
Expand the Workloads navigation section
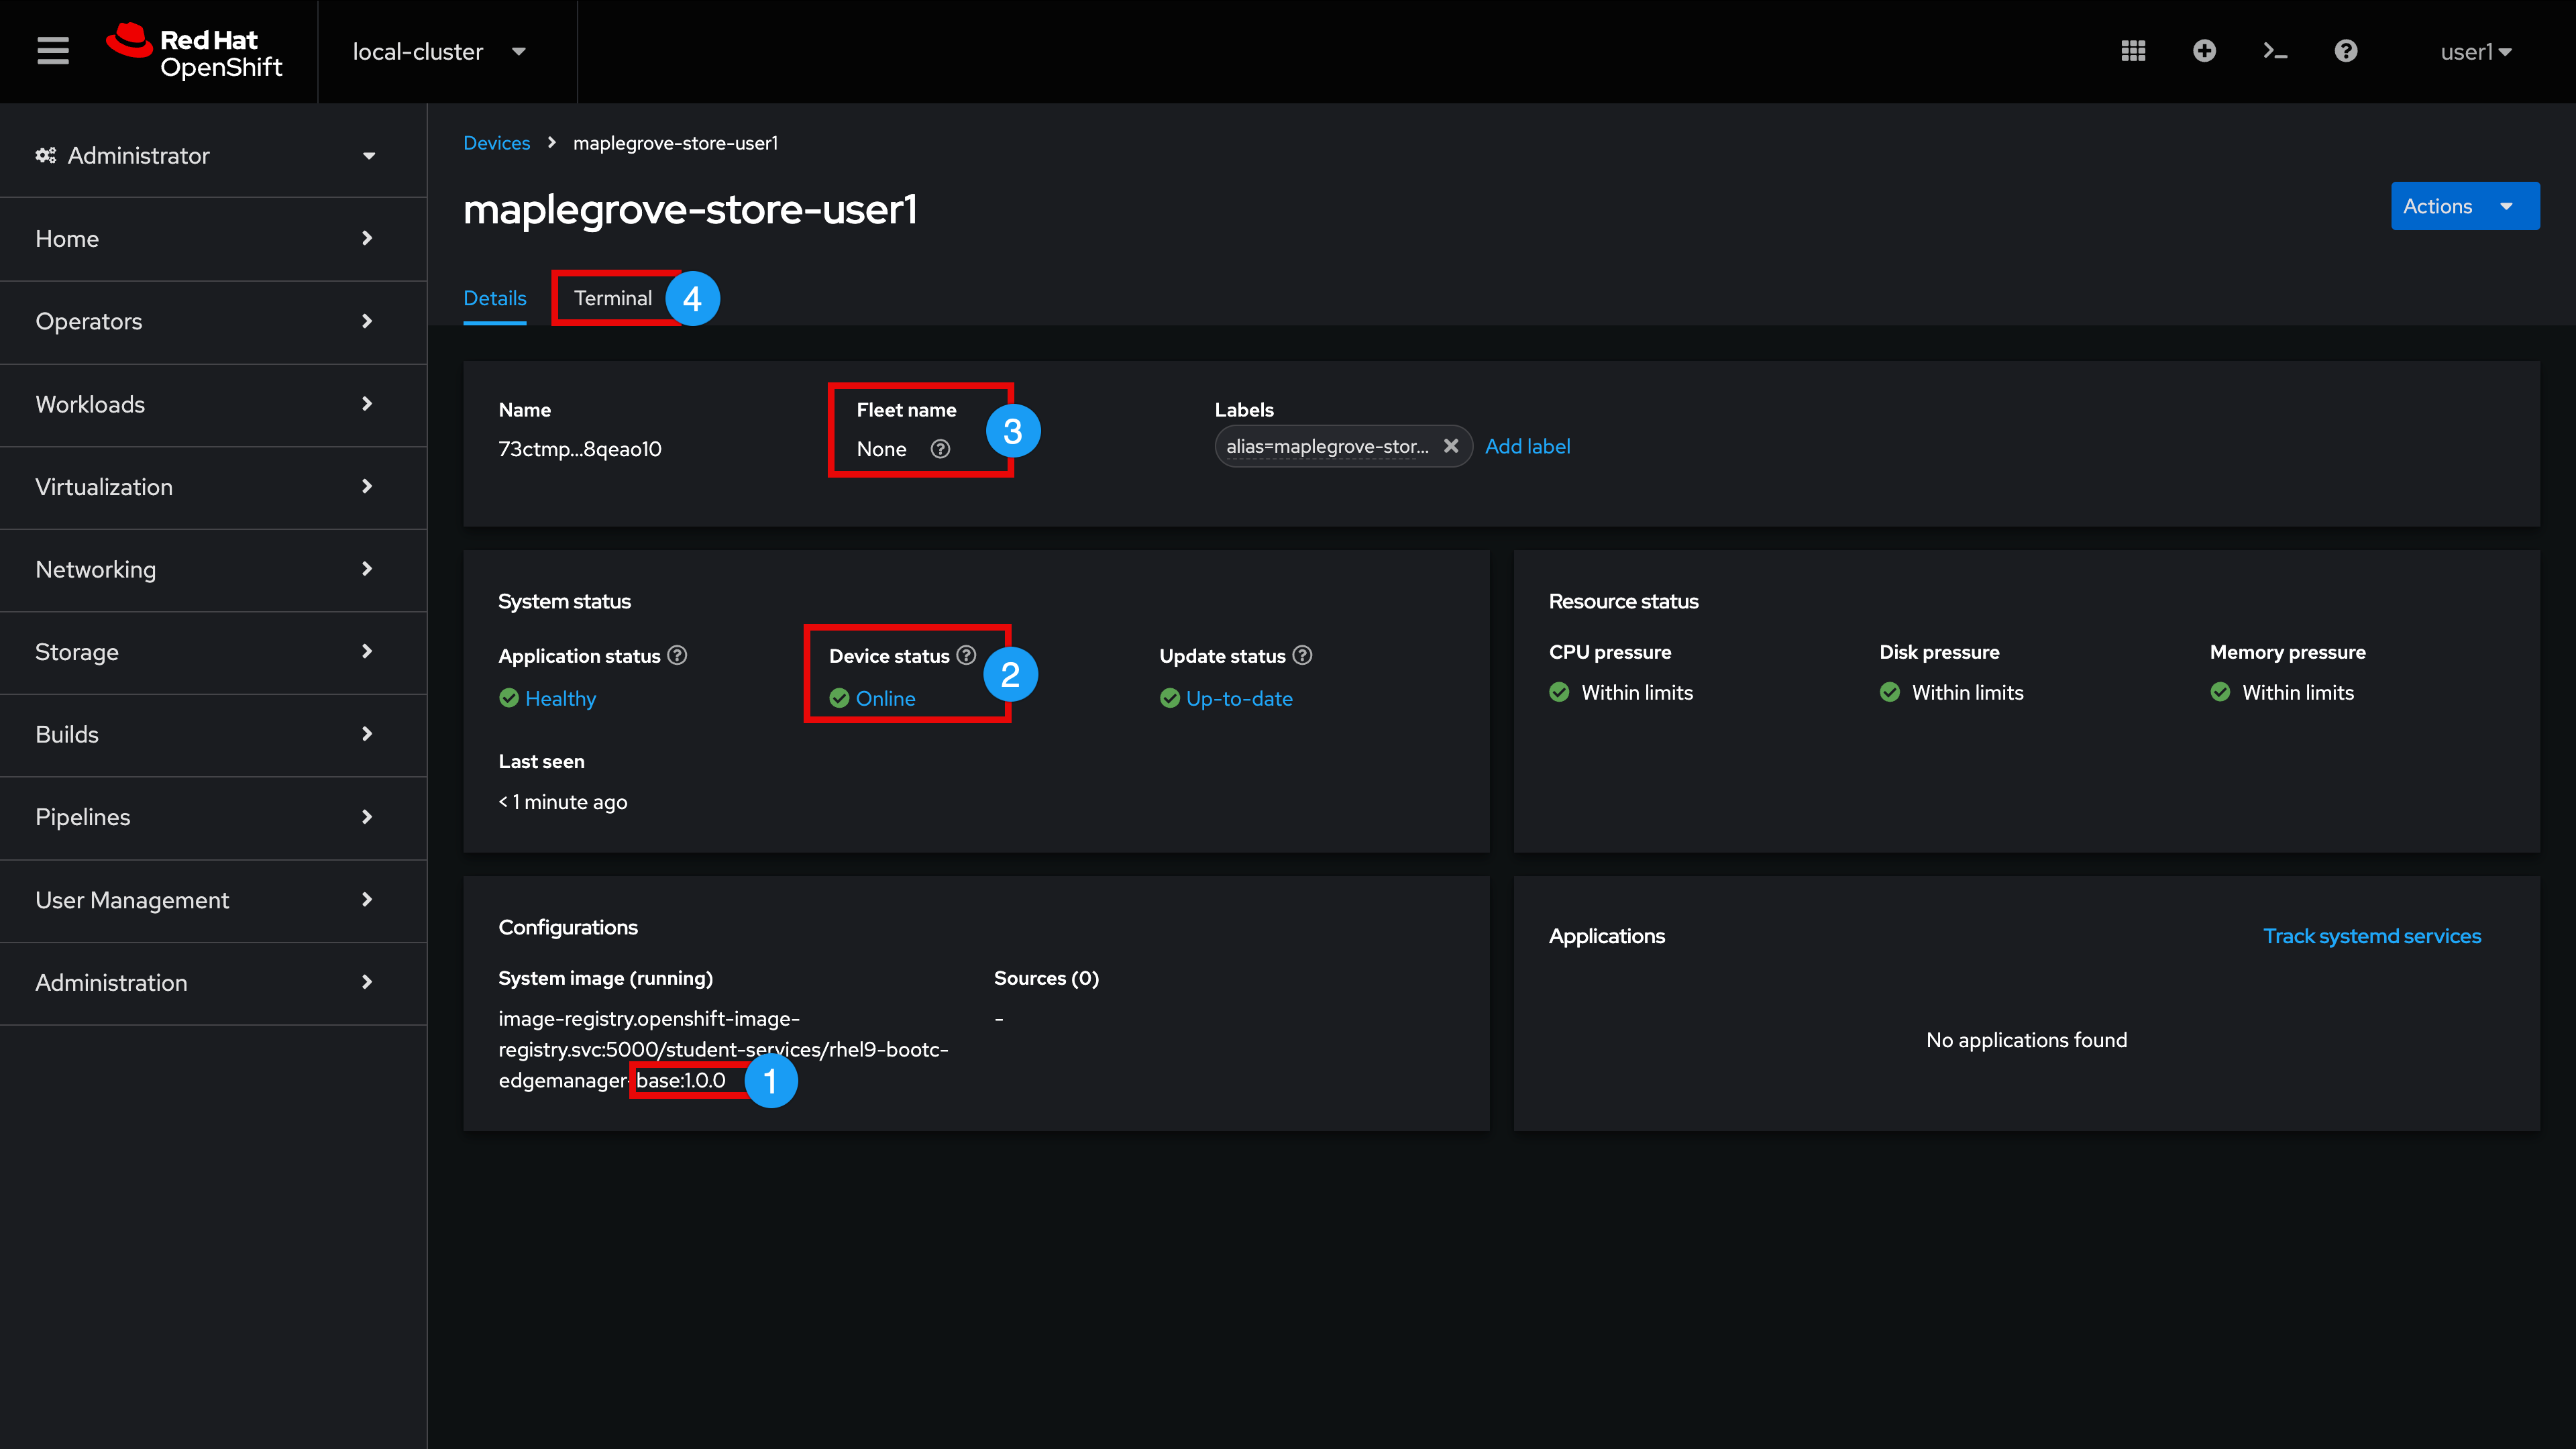(x=213, y=404)
